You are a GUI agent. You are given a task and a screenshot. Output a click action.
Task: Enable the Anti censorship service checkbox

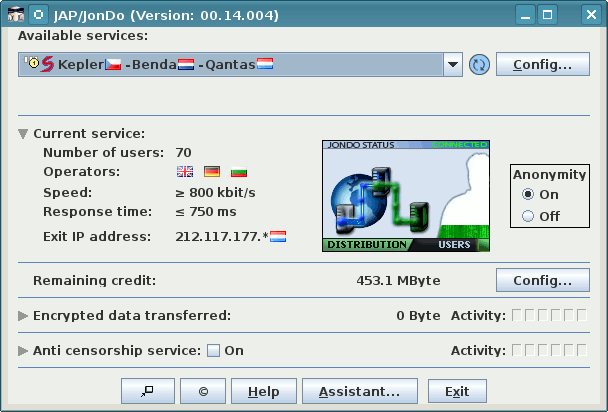(213, 350)
